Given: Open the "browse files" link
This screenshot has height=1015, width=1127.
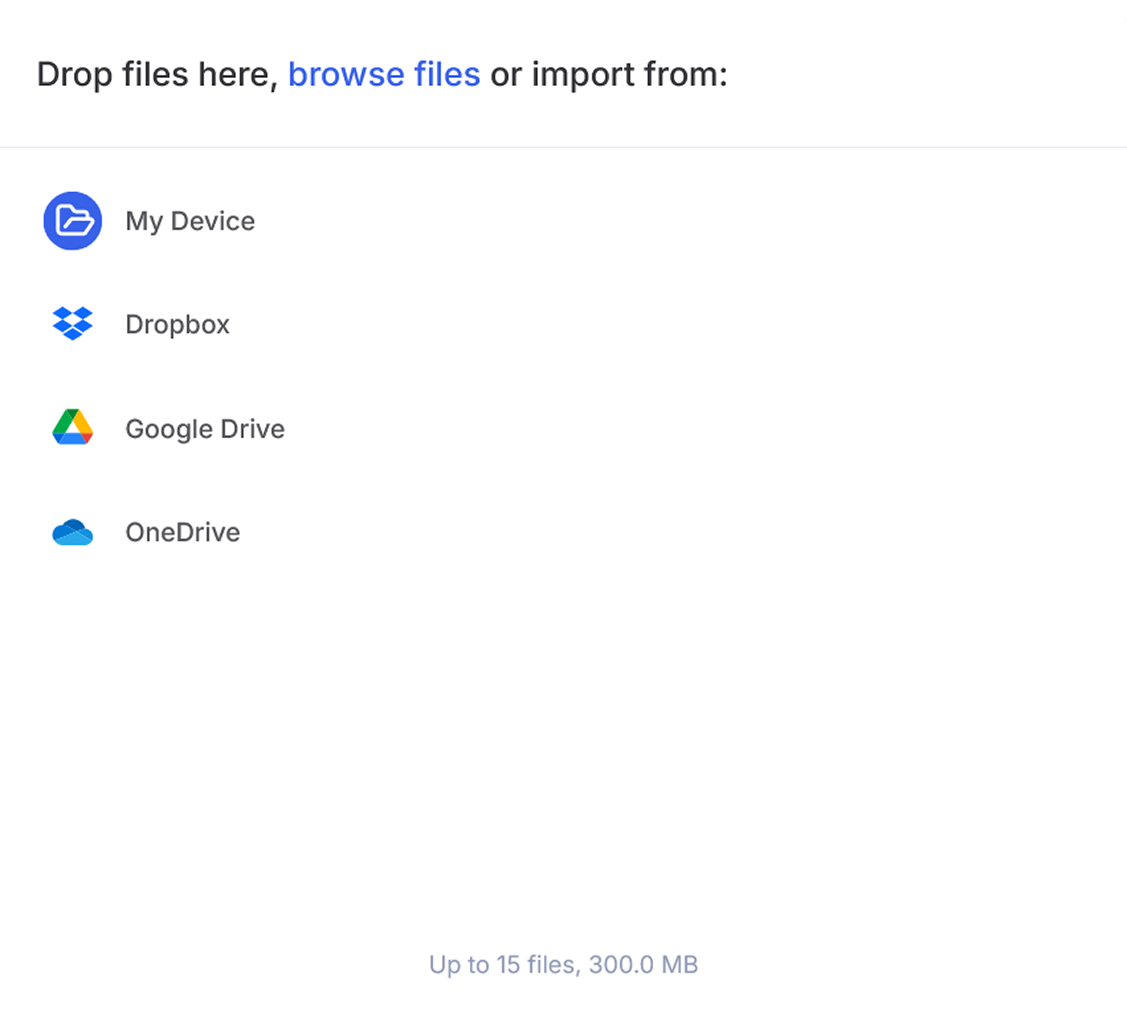Looking at the screenshot, I should [384, 75].
